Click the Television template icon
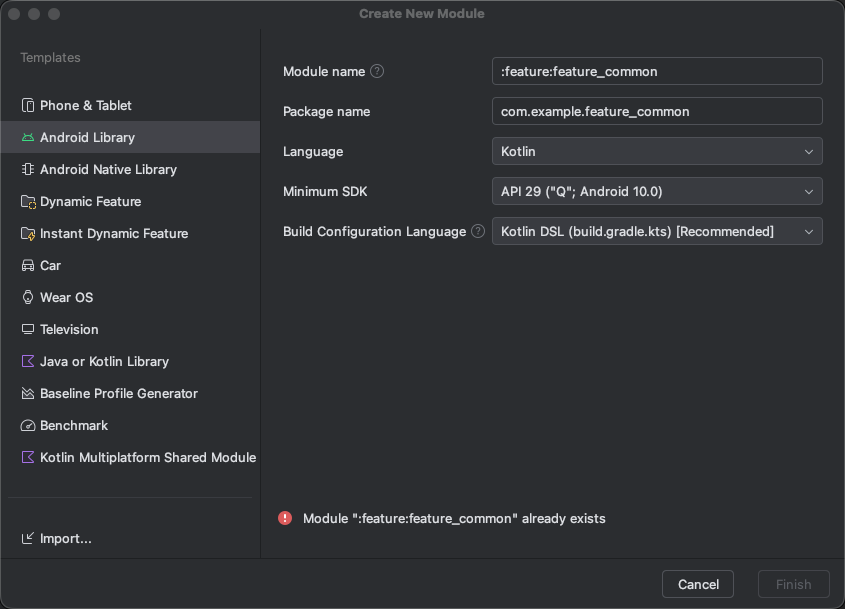 click(x=28, y=329)
